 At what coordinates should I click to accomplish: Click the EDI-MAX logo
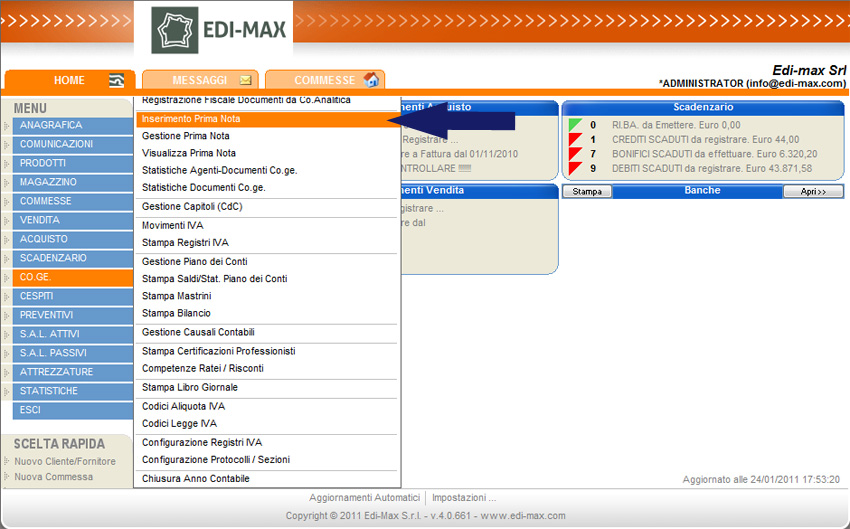(x=220, y=30)
